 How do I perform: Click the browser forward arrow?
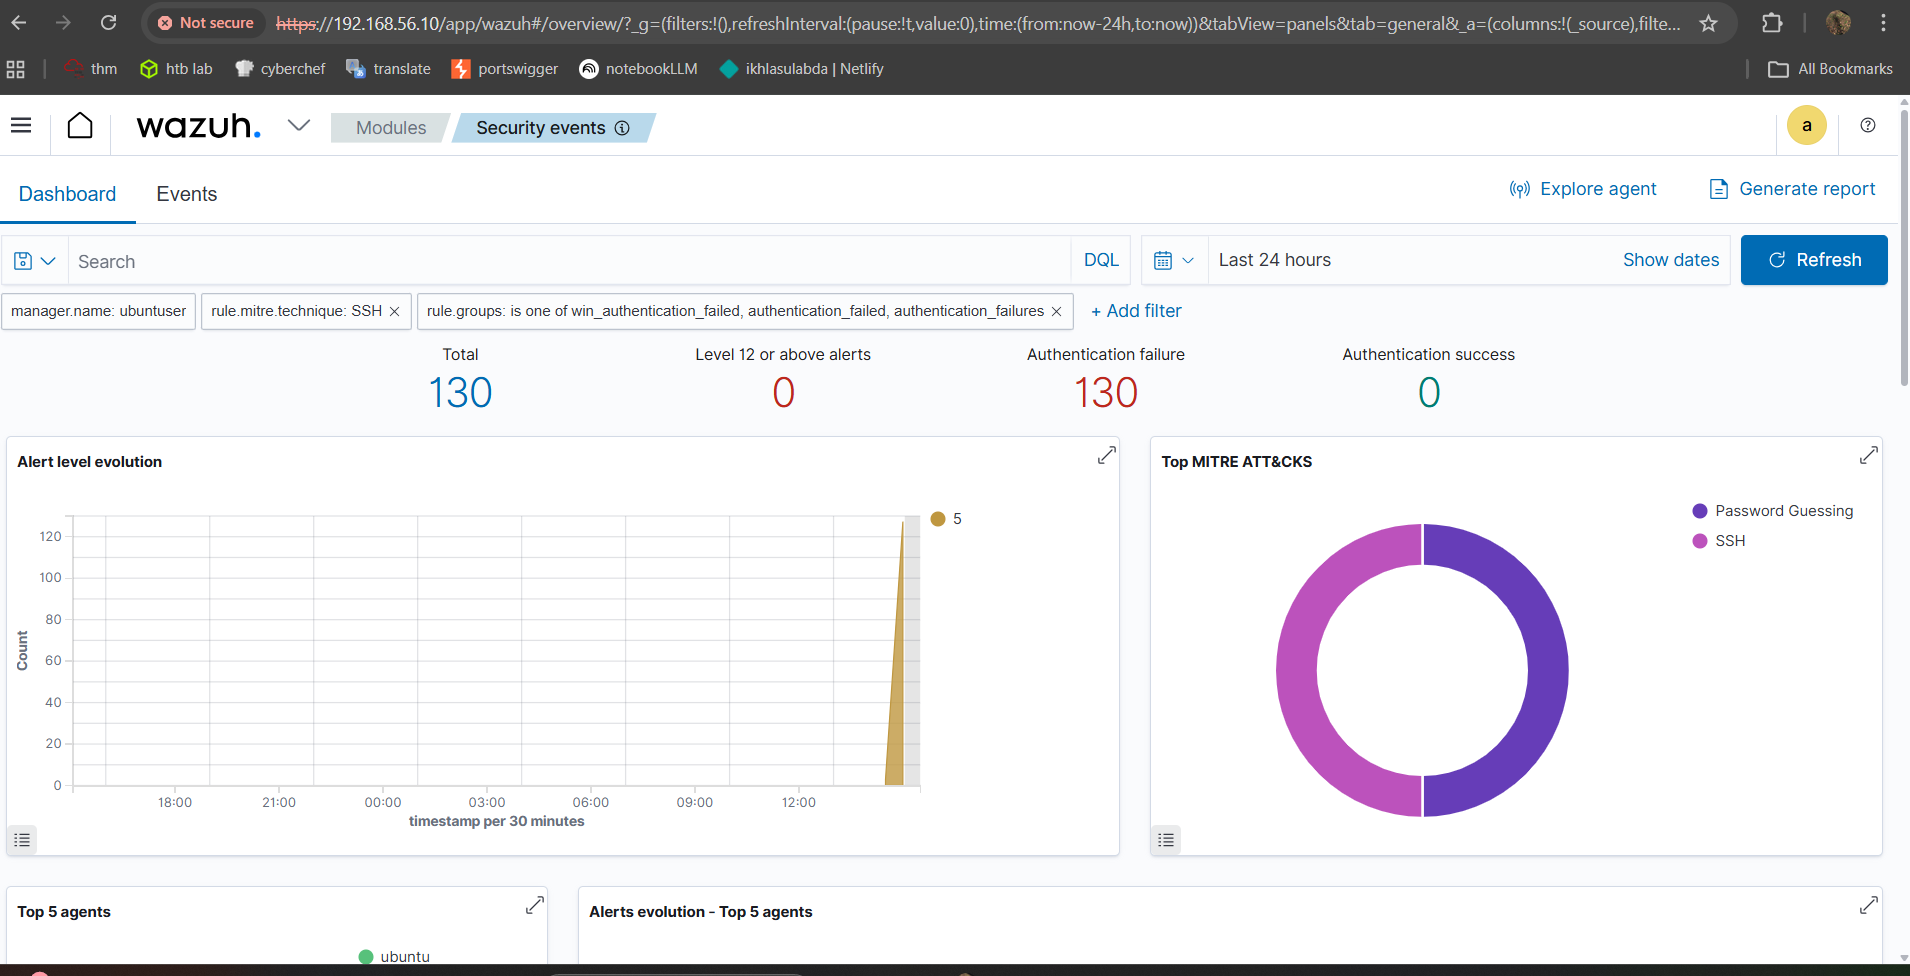click(63, 22)
